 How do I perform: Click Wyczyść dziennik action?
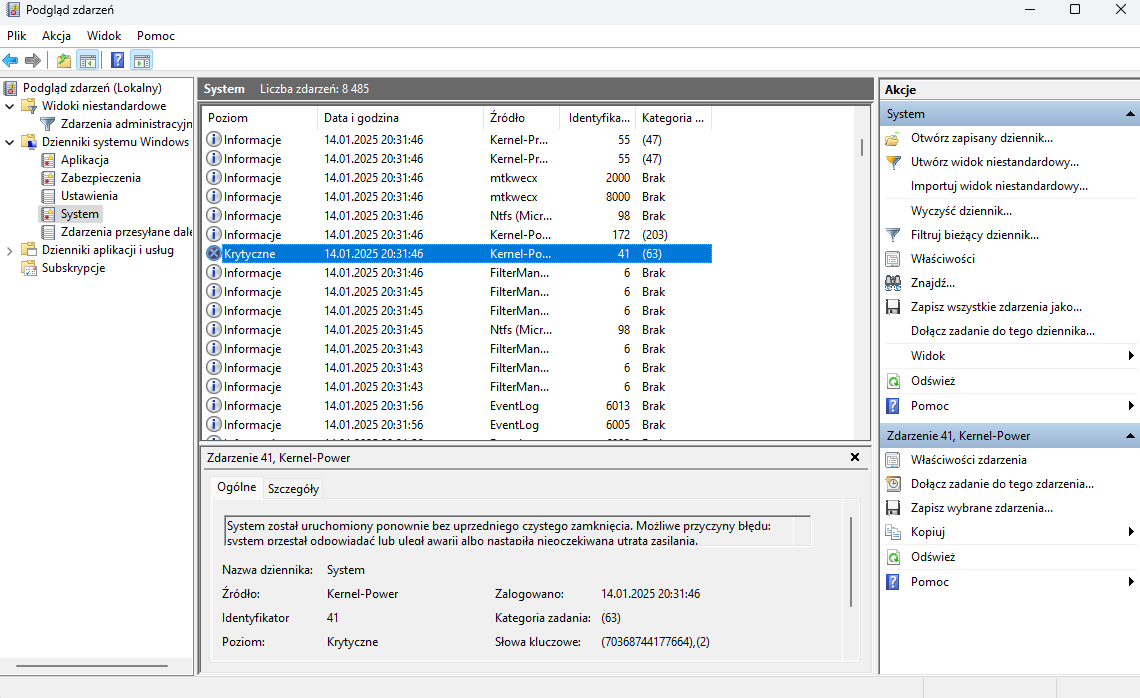tap(961, 211)
